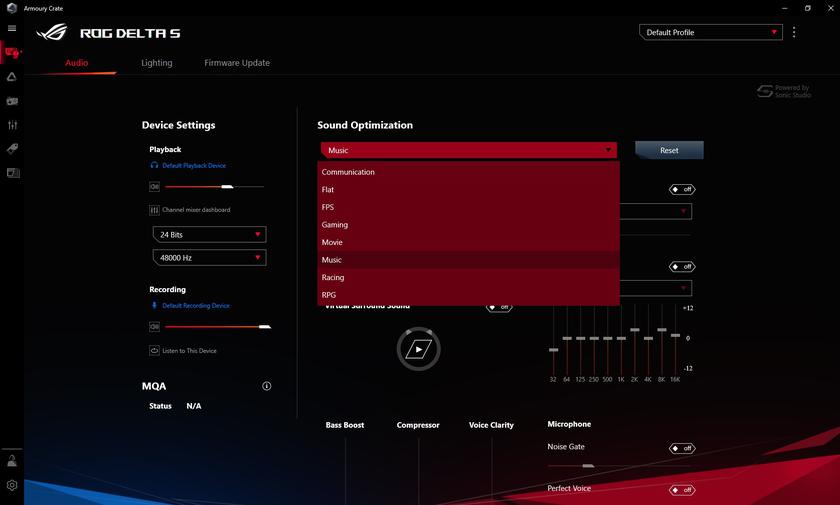This screenshot has height=505, width=840.
Task: Expand the 24 Bits dropdown
Action: [x=209, y=234]
